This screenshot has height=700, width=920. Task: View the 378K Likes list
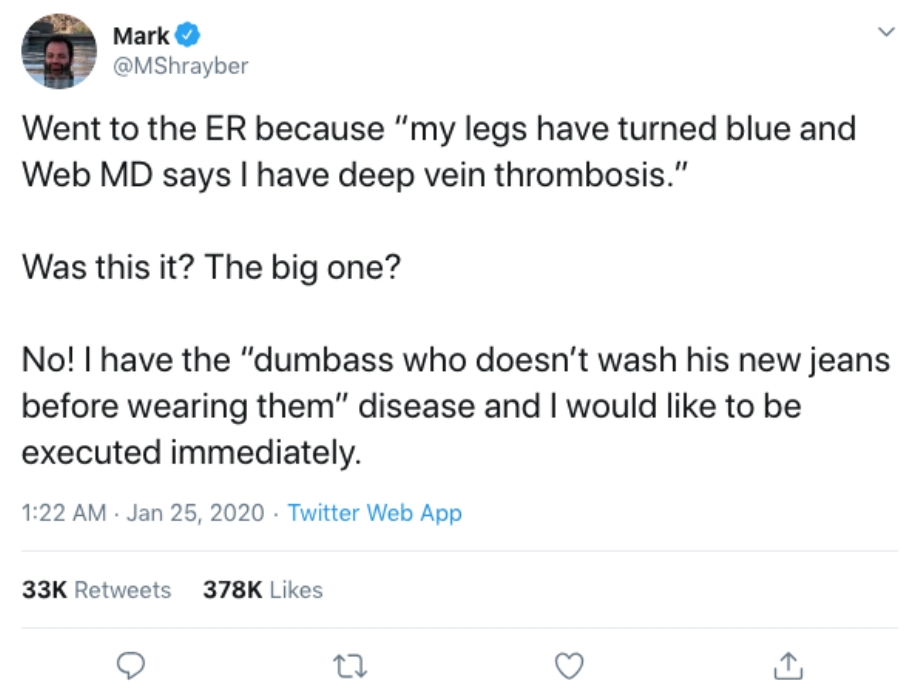tap(263, 590)
